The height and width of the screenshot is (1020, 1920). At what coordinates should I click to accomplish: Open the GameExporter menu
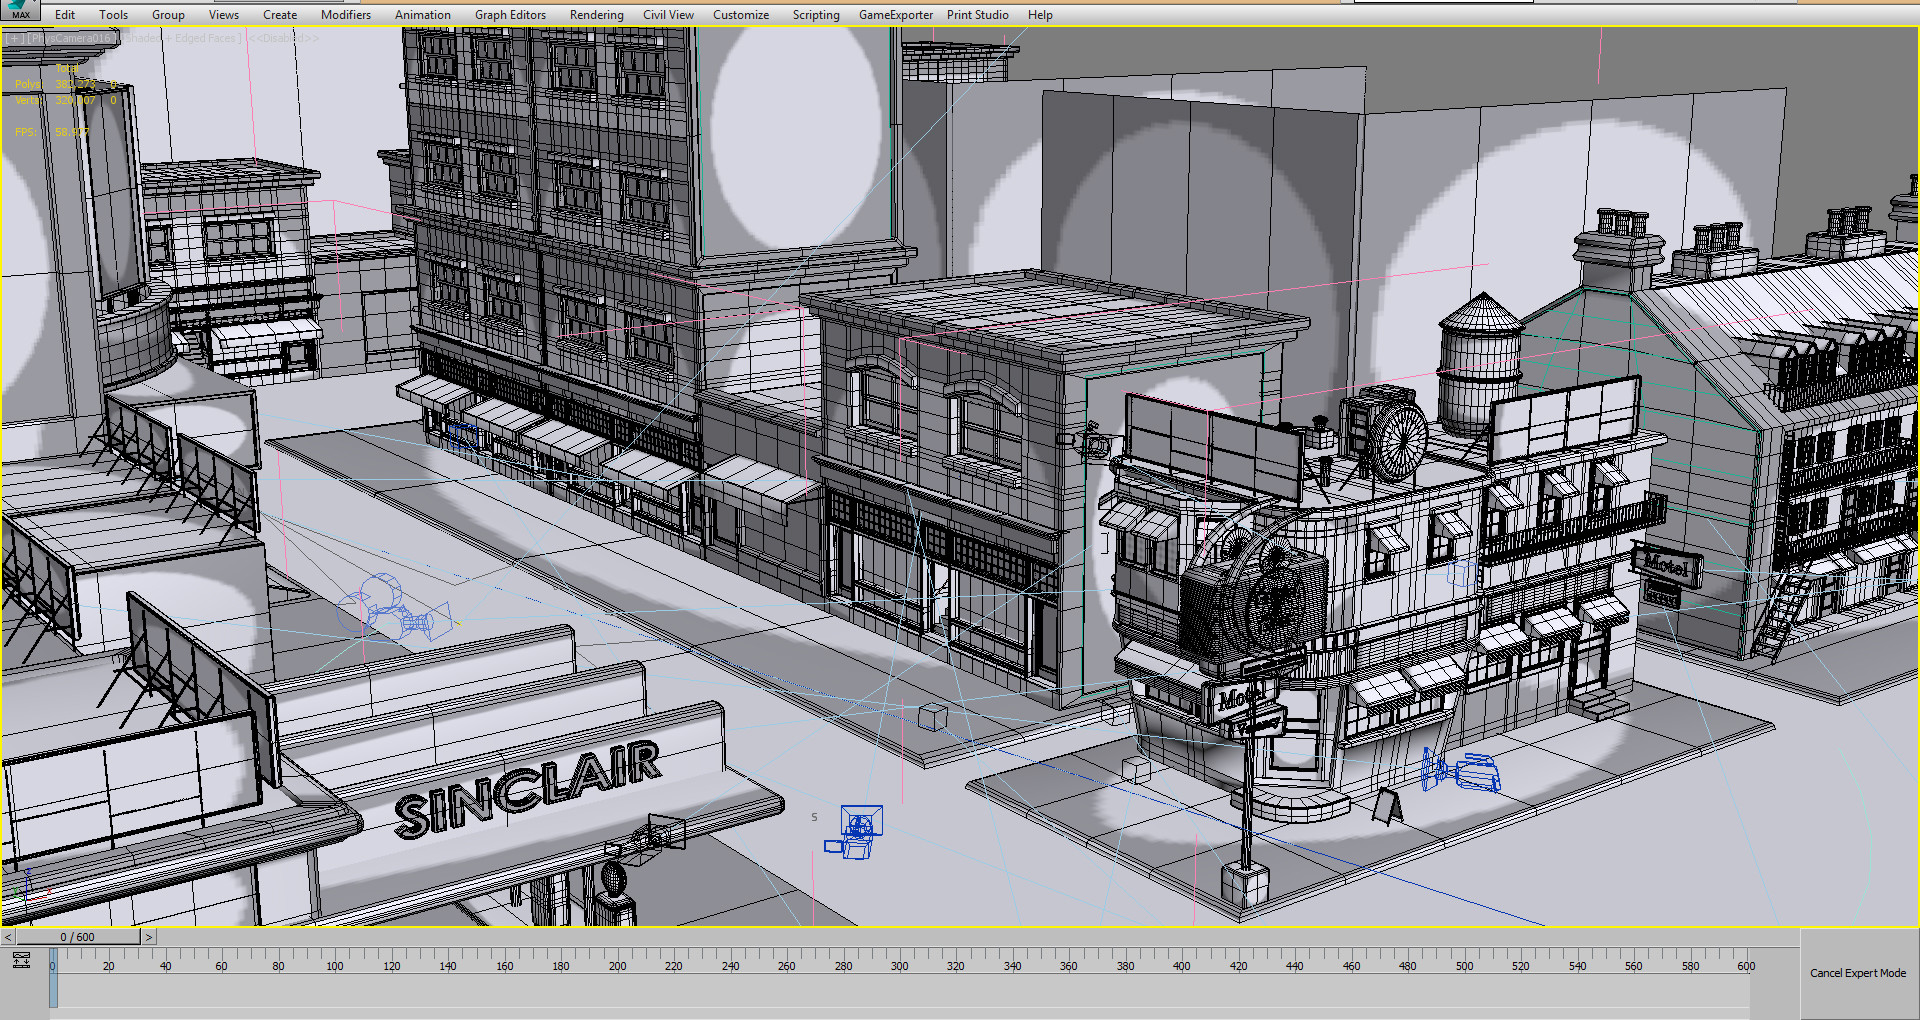click(895, 14)
